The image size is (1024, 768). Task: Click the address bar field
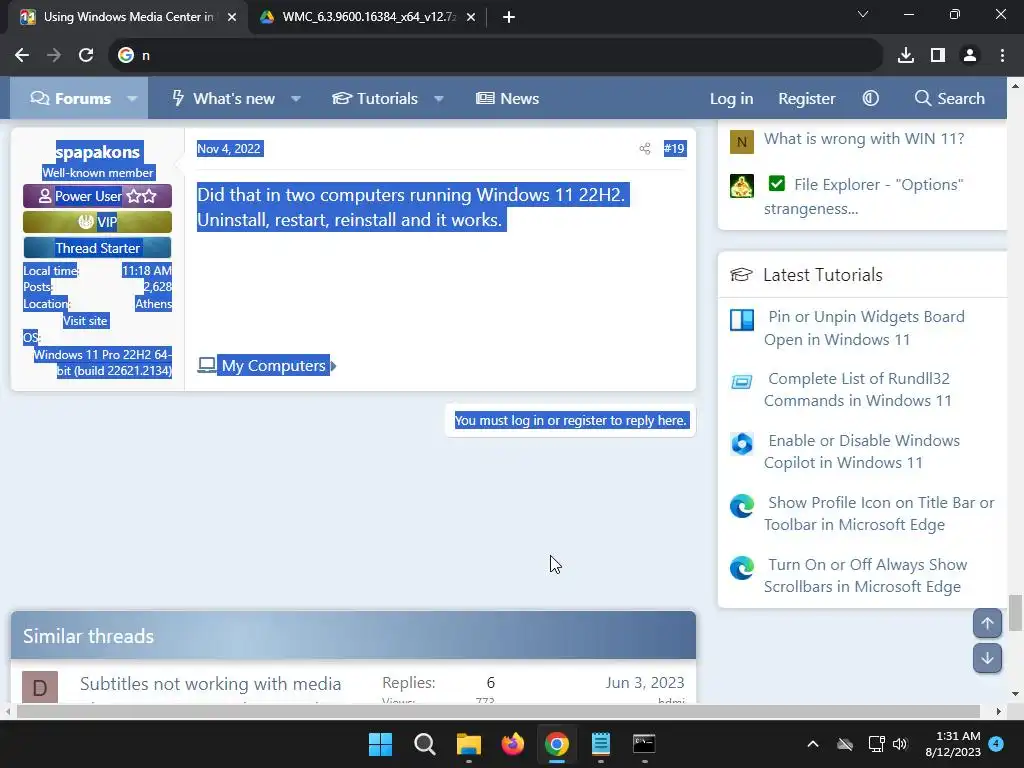(x=495, y=56)
